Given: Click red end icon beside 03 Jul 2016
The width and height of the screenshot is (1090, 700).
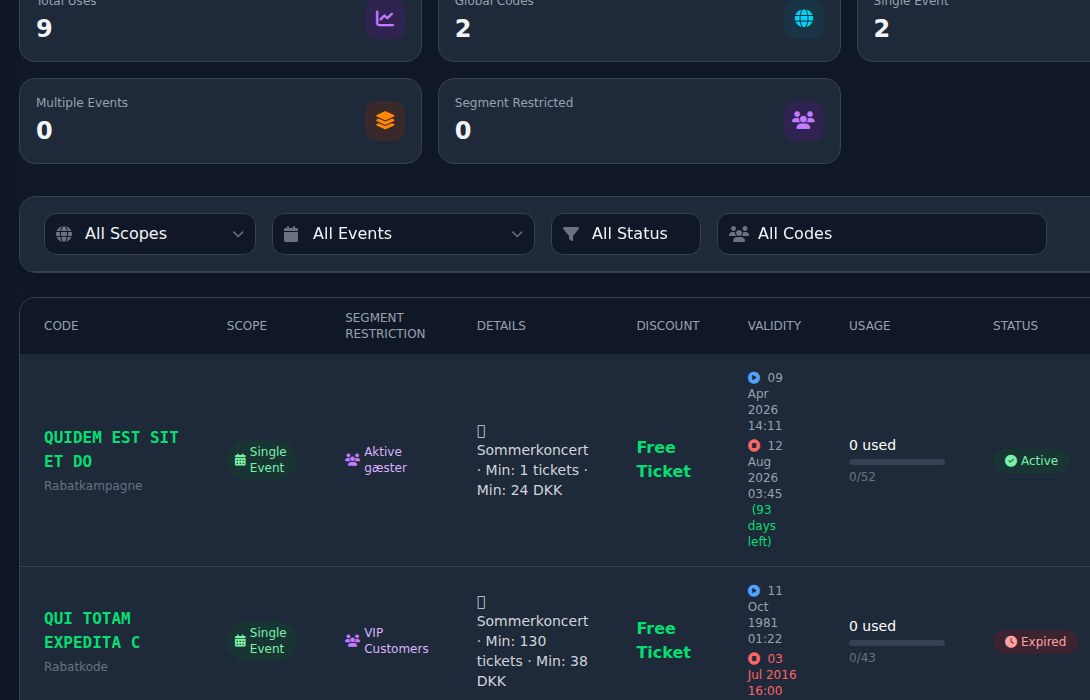Looking at the screenshot, I should [x=754, y=658].
